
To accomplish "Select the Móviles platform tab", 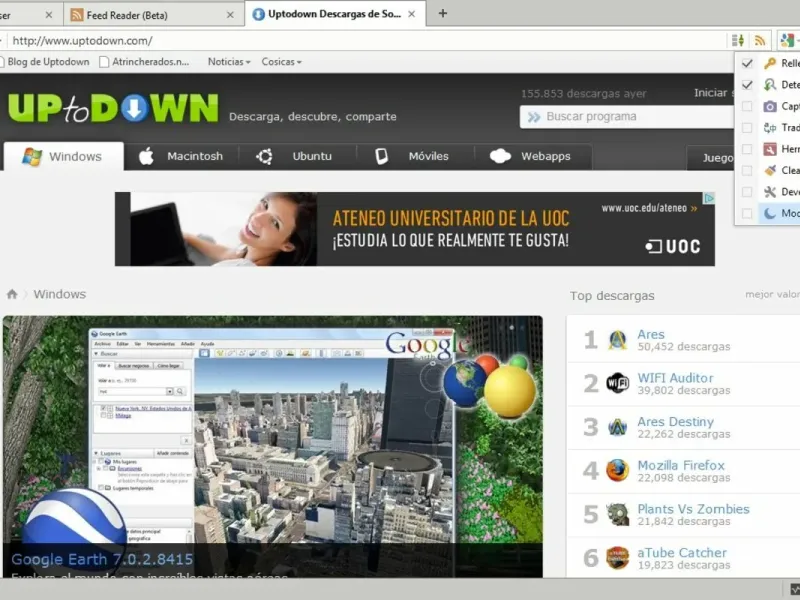I will 414,156.
